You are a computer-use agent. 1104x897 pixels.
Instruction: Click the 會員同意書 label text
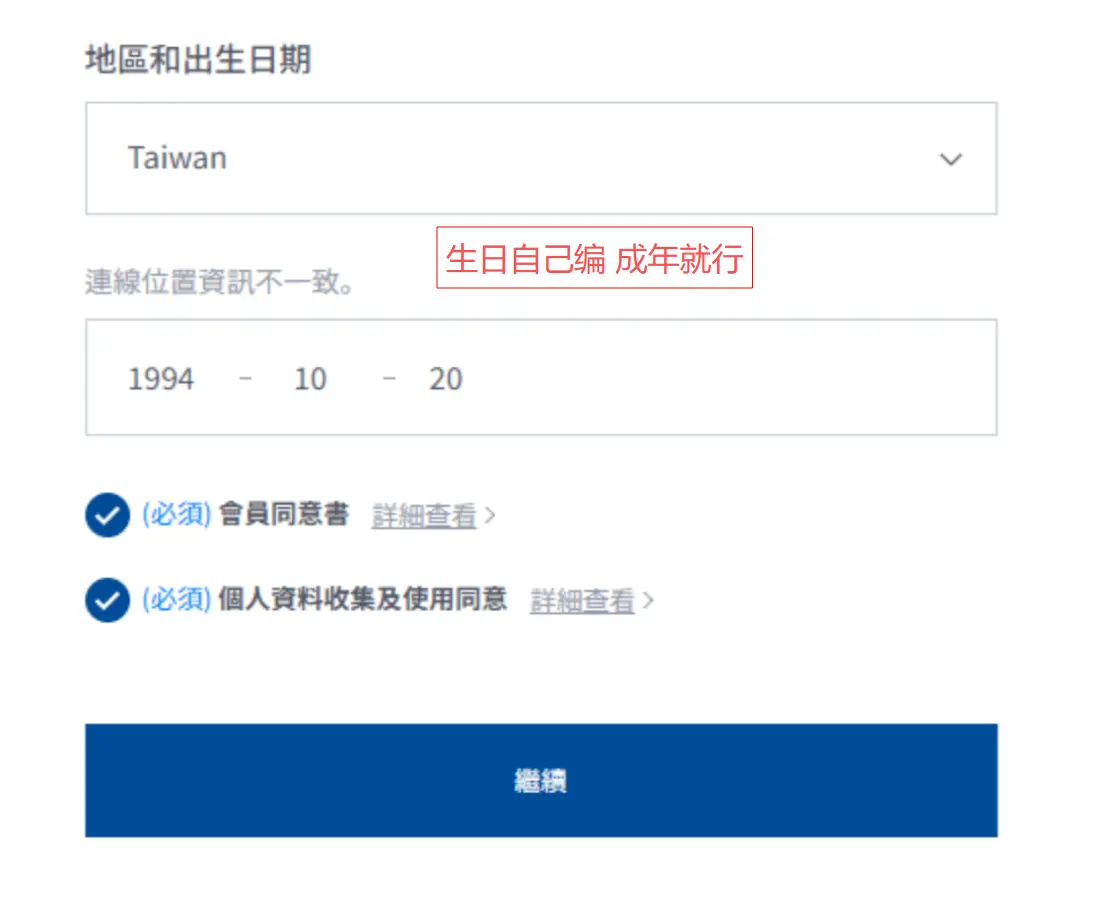click(x=284, y=515)
